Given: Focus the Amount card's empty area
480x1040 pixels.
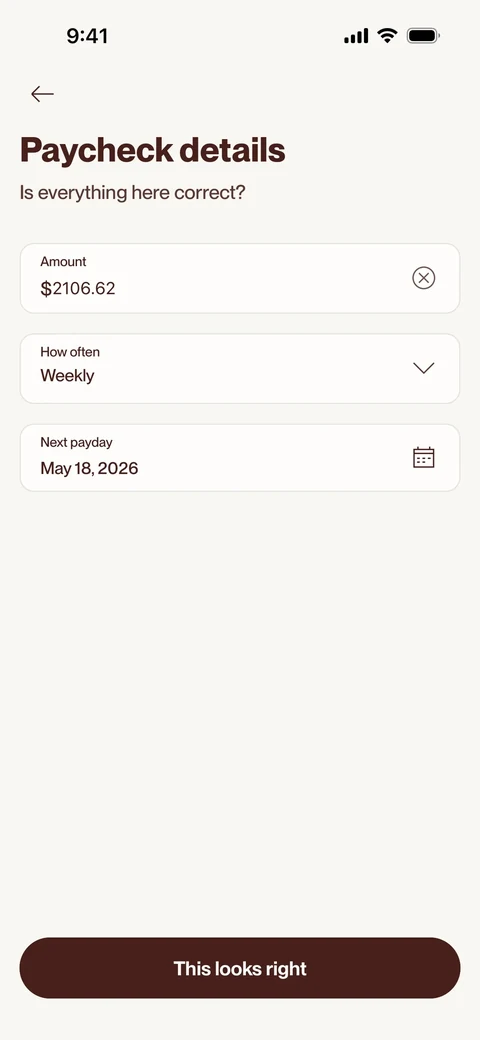Looking at the screenshot, I should point(265,278).
